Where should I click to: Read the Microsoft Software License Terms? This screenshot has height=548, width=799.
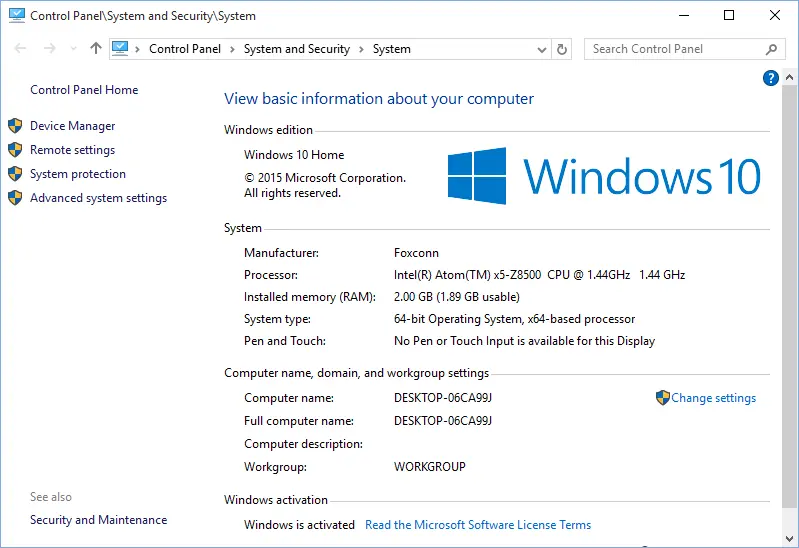pos(478,525)
